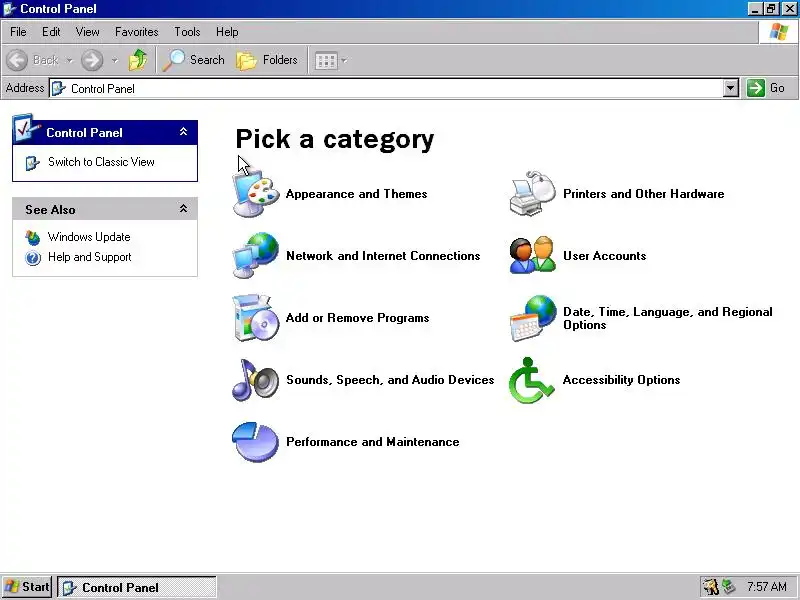This screenshot has height=600, width=800.
Task: Click the Windows Update icon in See Also
Action: [33, 237]
